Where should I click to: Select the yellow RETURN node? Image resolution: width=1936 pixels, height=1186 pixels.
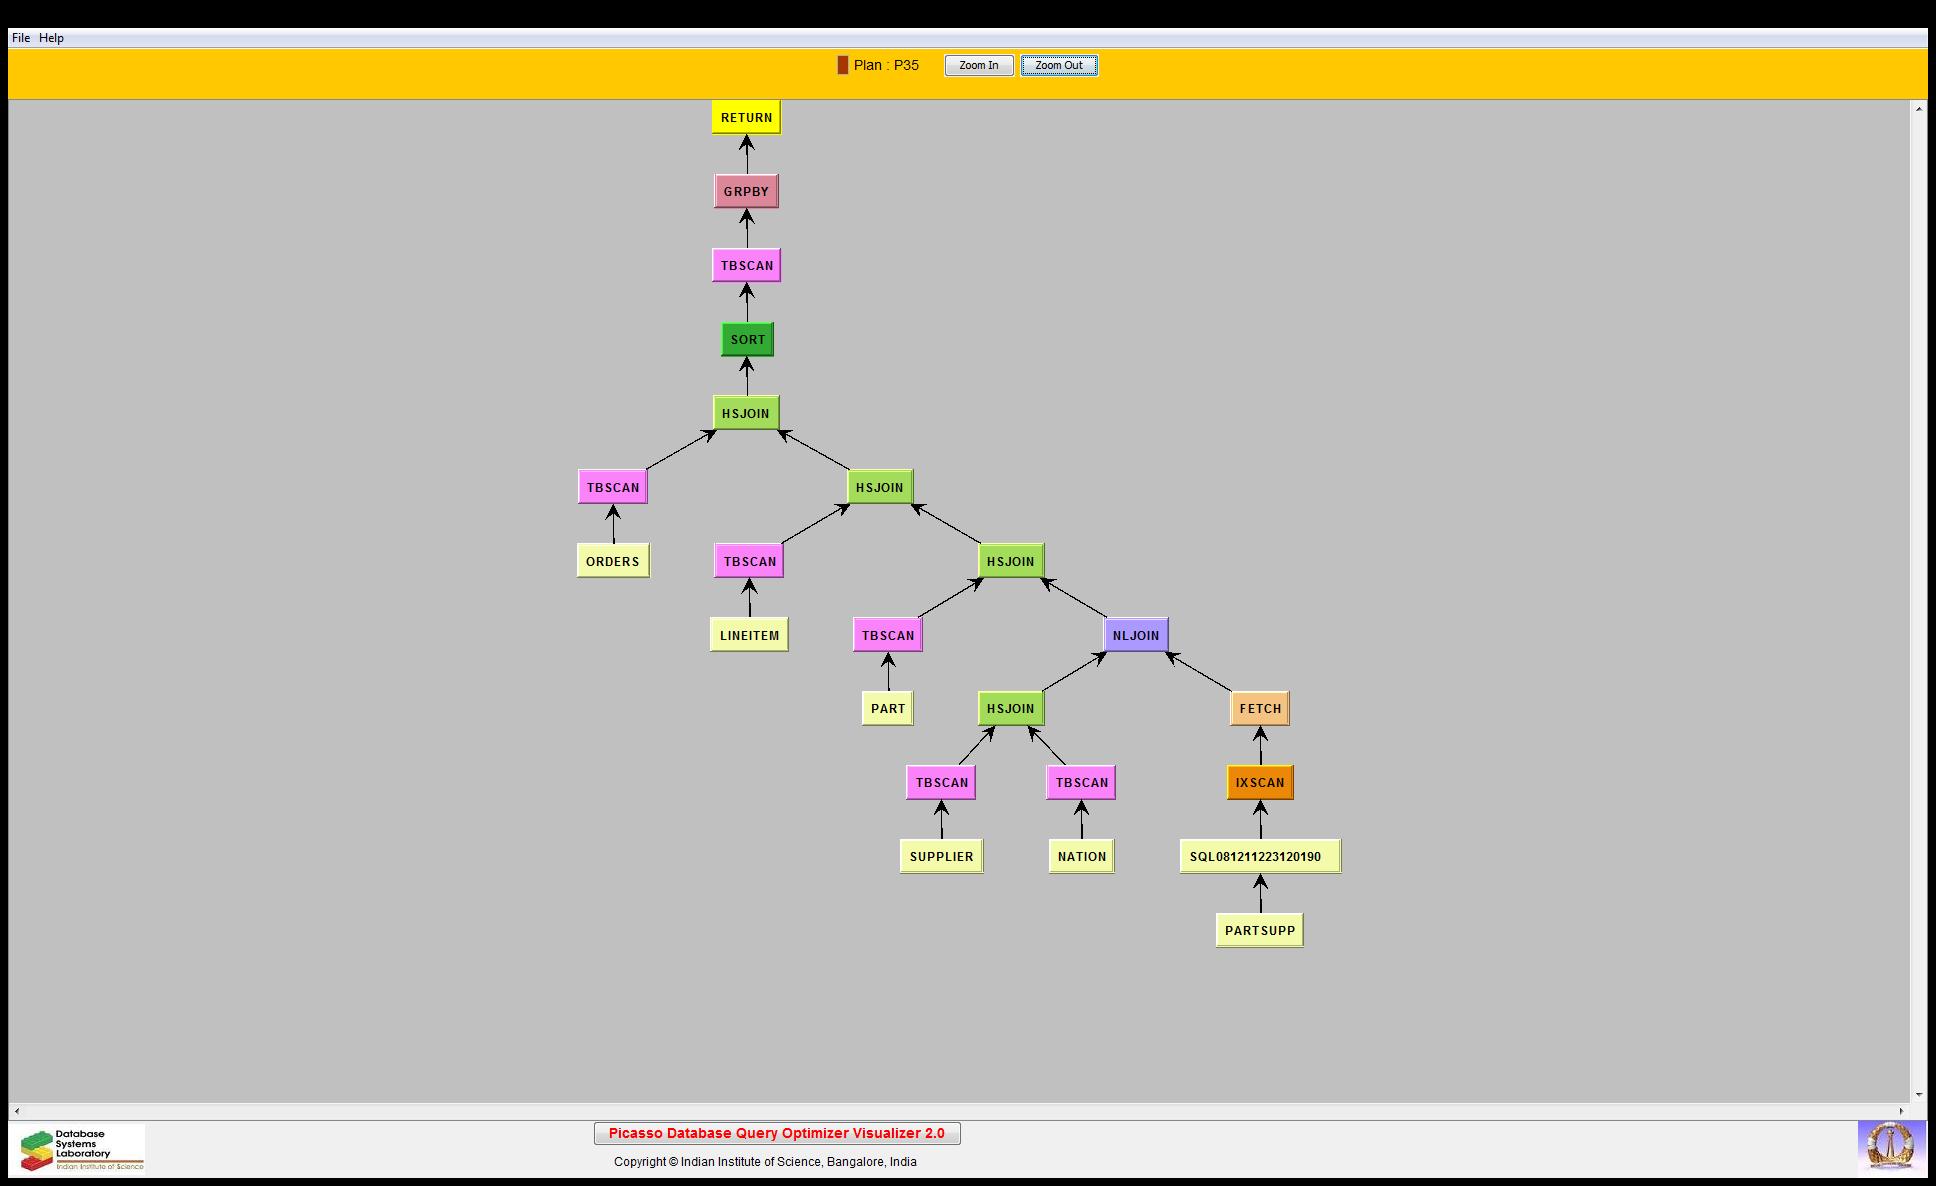tap(746, 117)
